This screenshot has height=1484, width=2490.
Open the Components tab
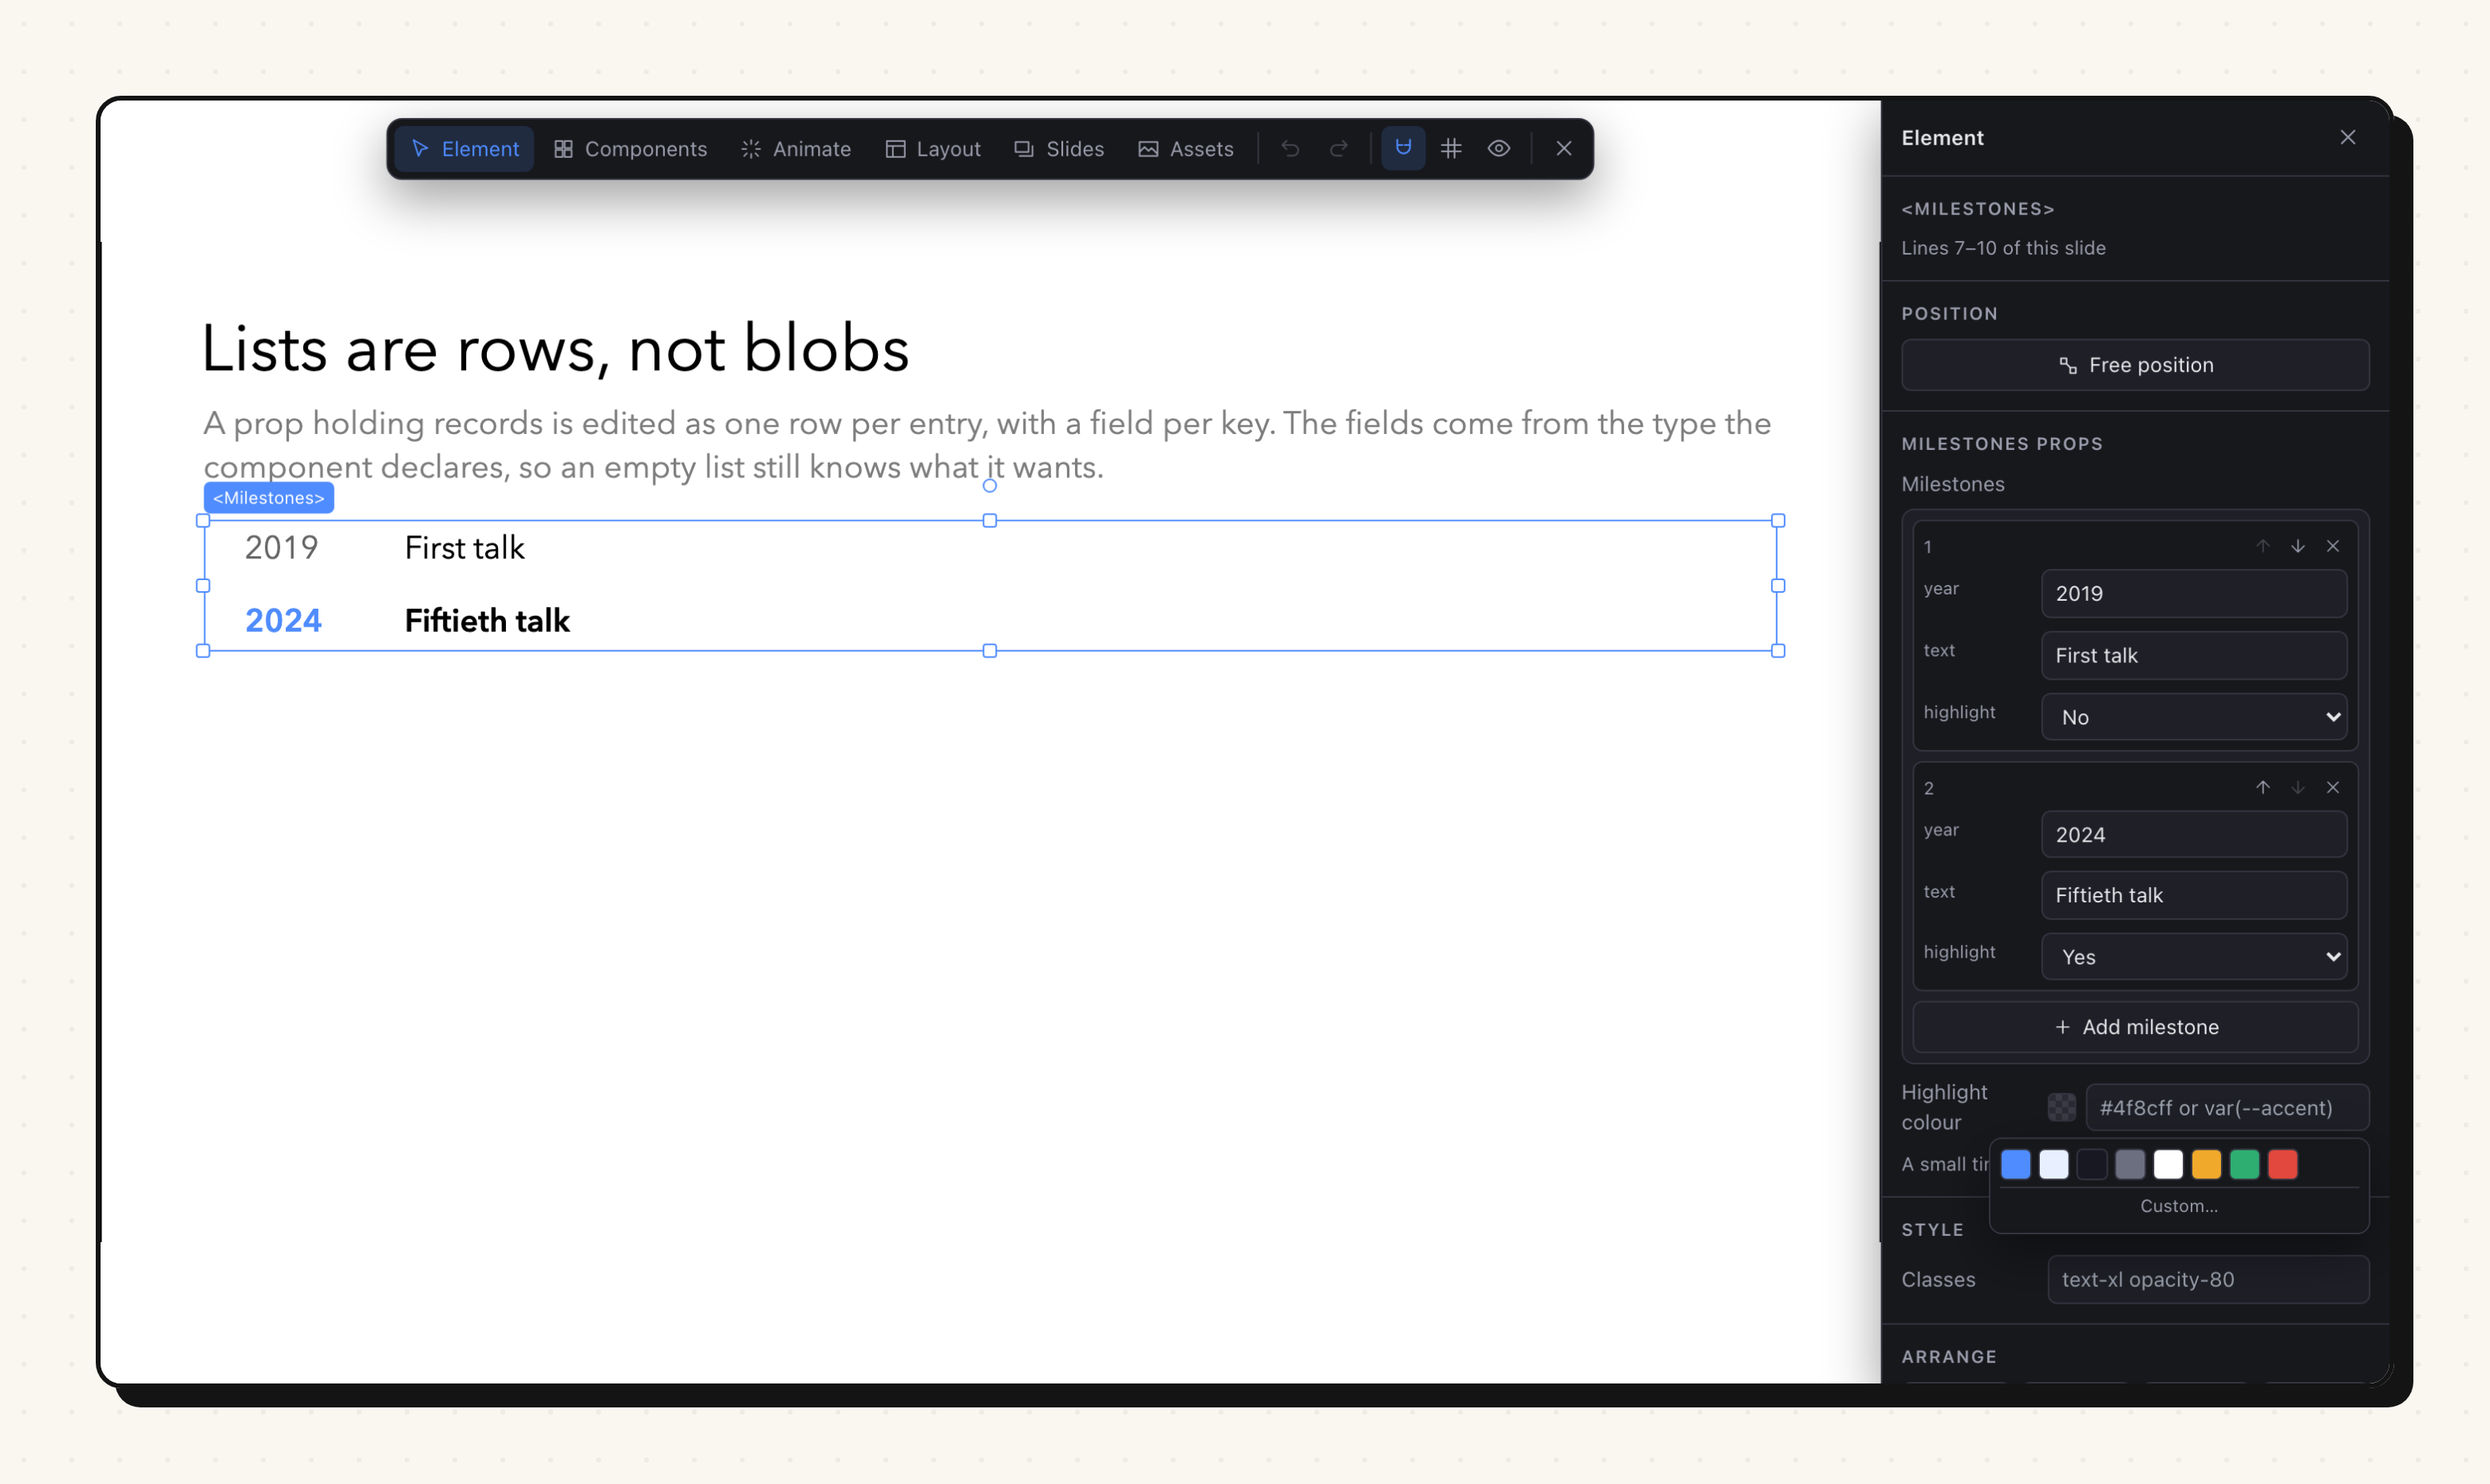coord(630,149)
